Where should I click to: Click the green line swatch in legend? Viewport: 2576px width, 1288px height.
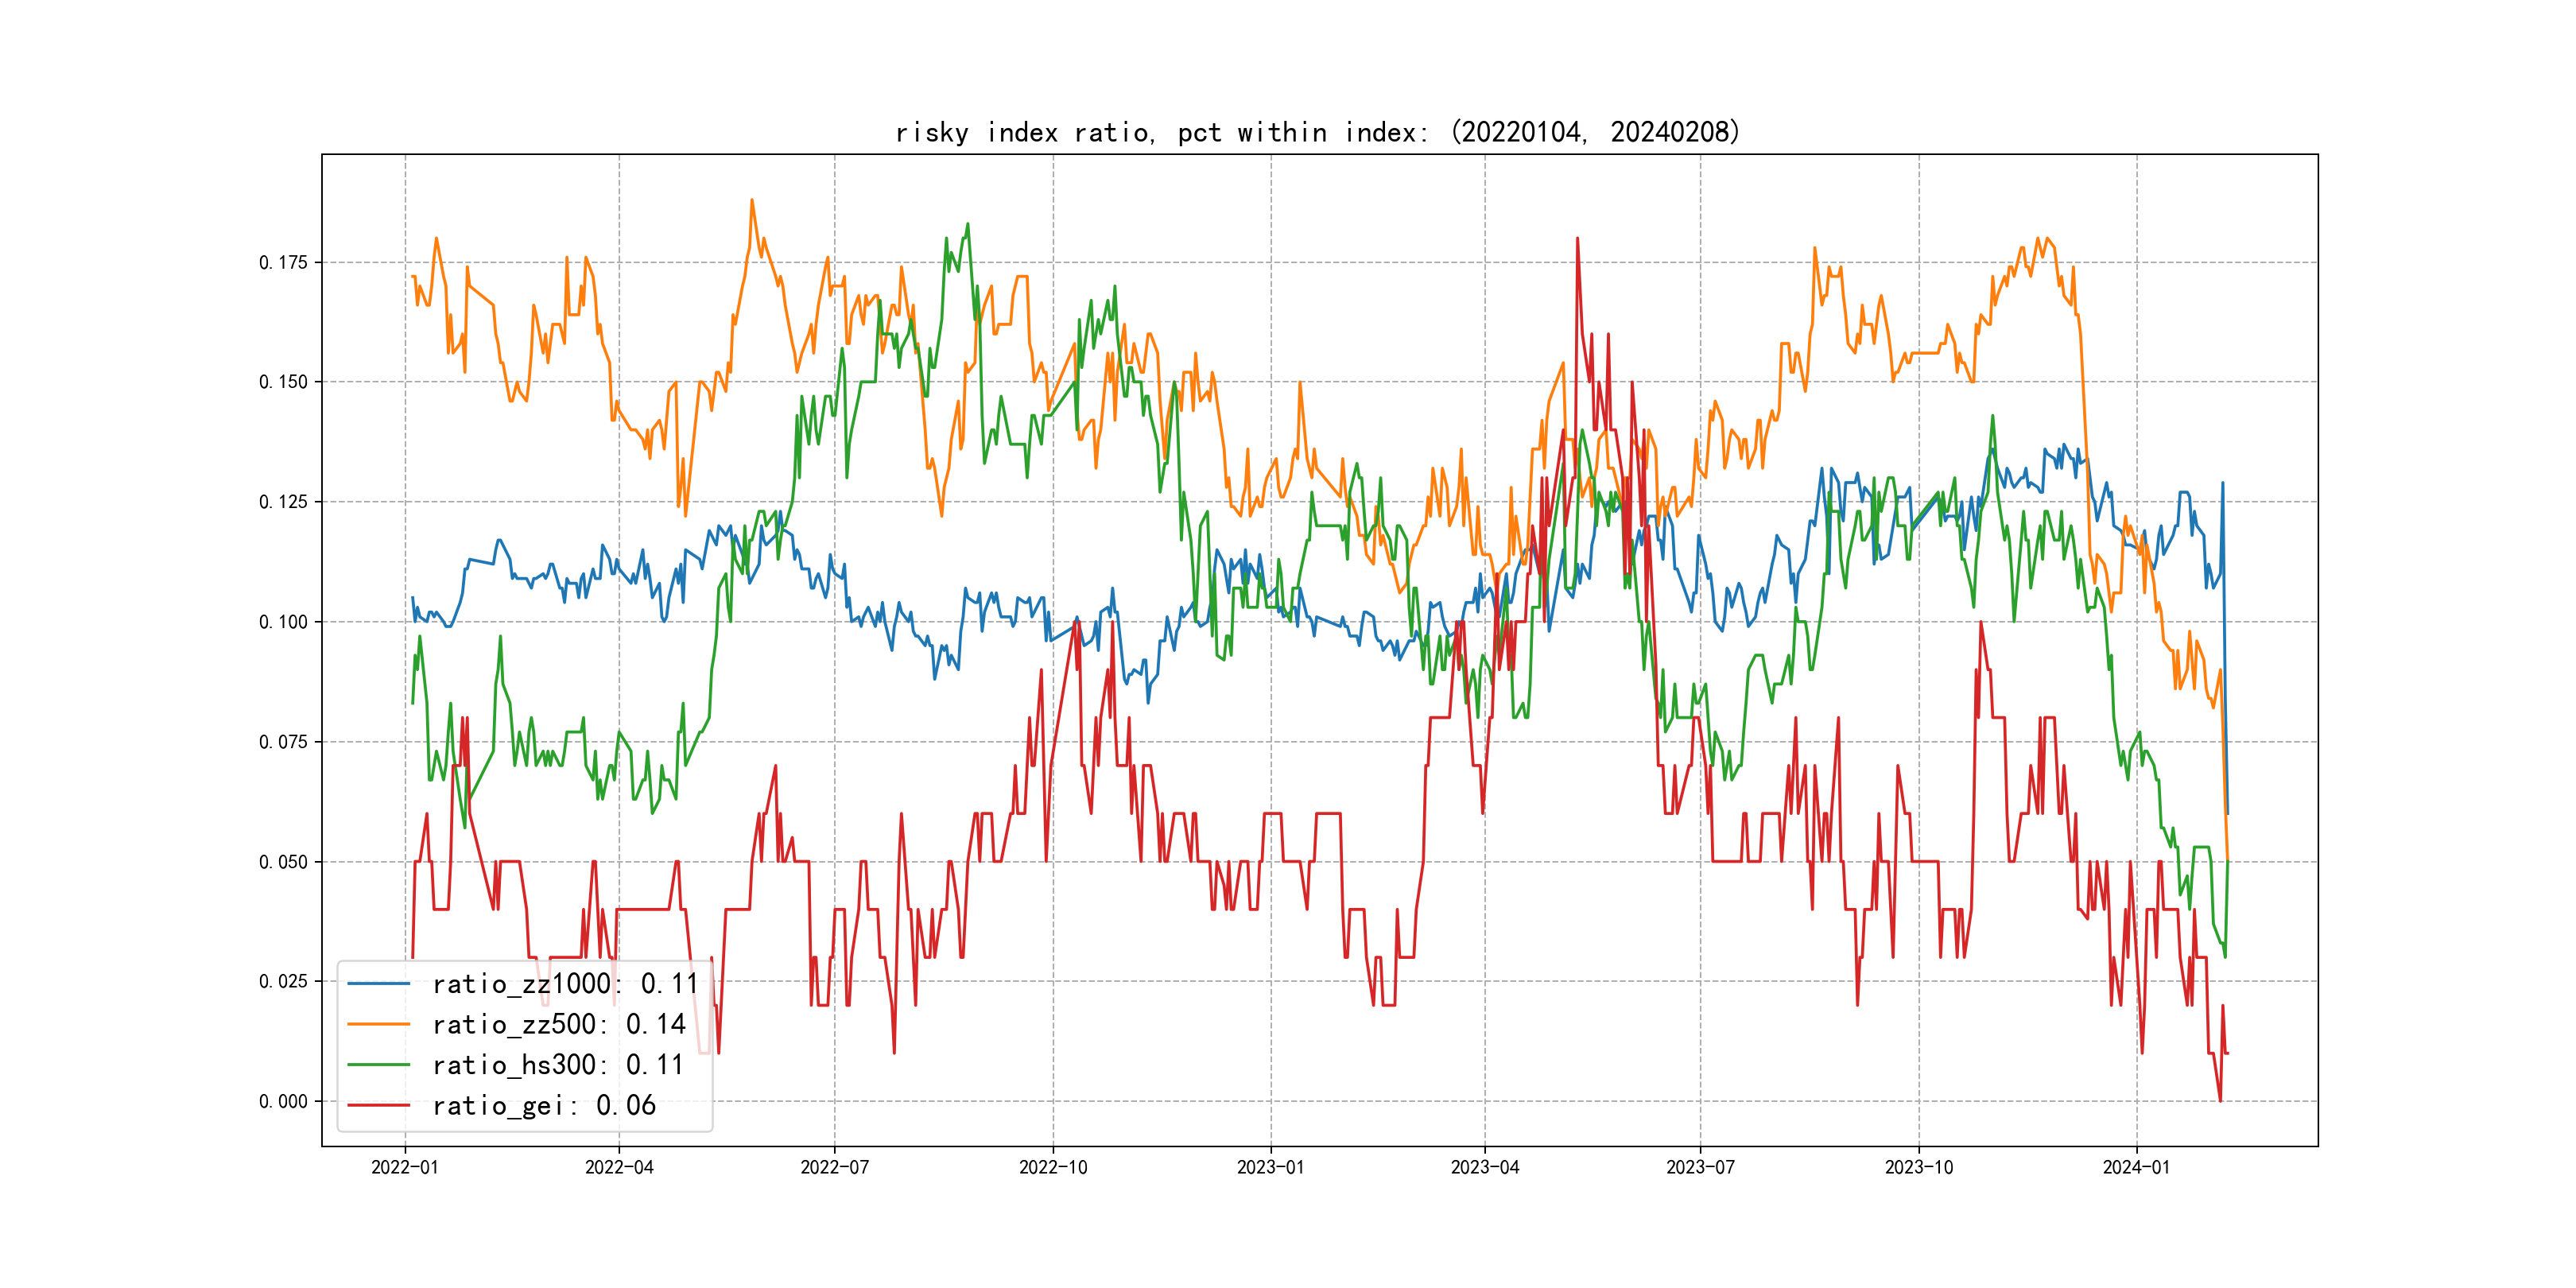click(378, 1065)
